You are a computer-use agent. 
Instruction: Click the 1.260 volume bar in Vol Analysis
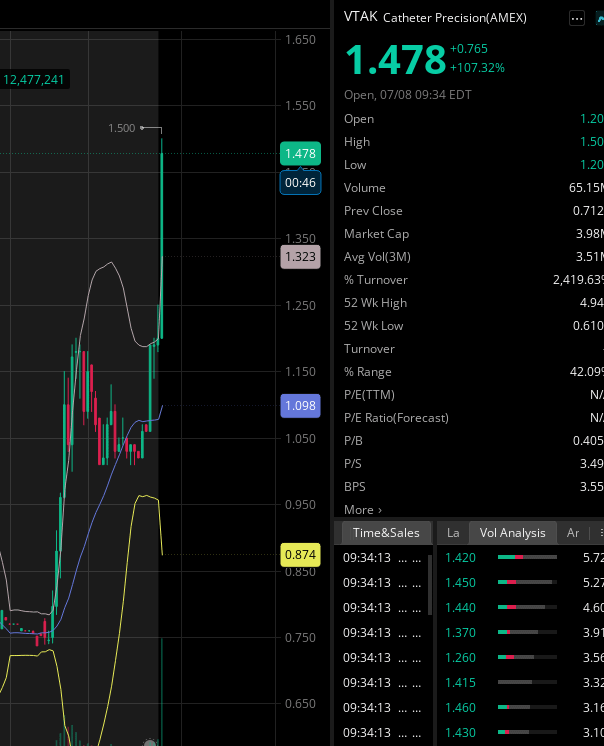[x=527, y=657]
